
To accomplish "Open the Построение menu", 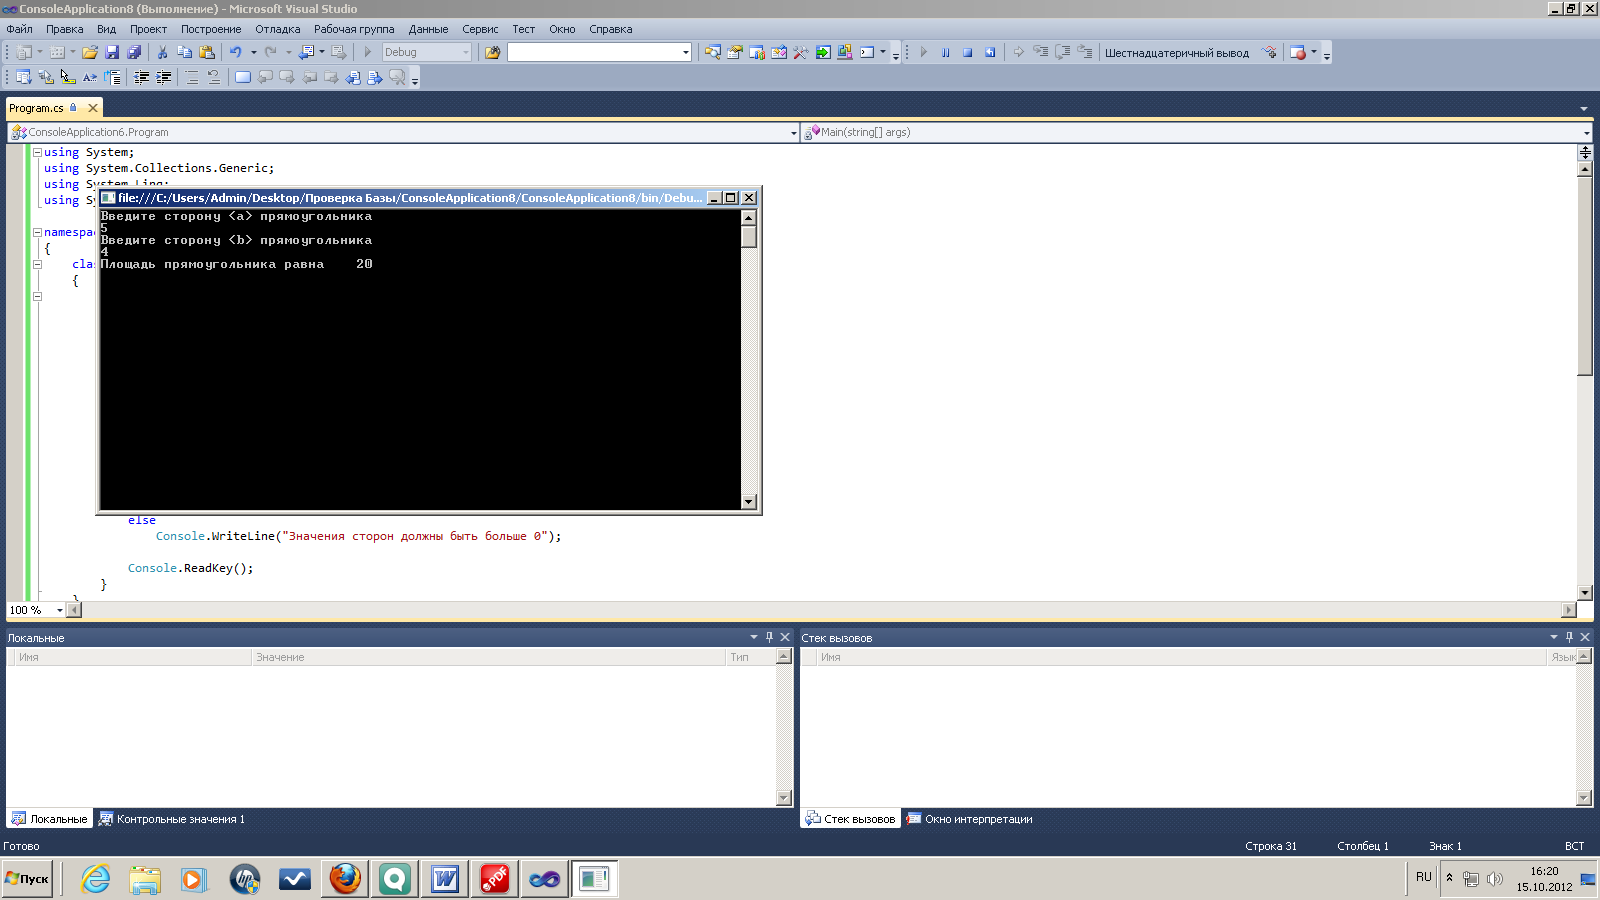I will tap(211, 29).
